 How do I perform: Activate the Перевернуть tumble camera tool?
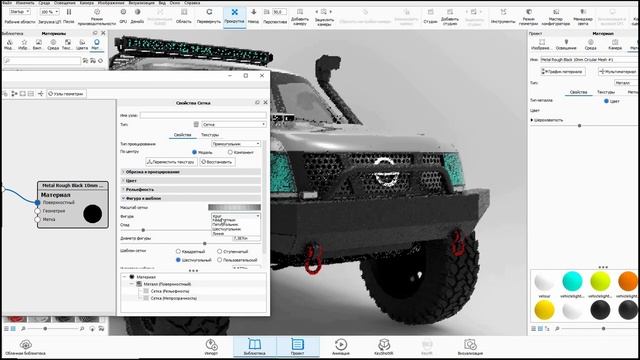tap(209, 16)
